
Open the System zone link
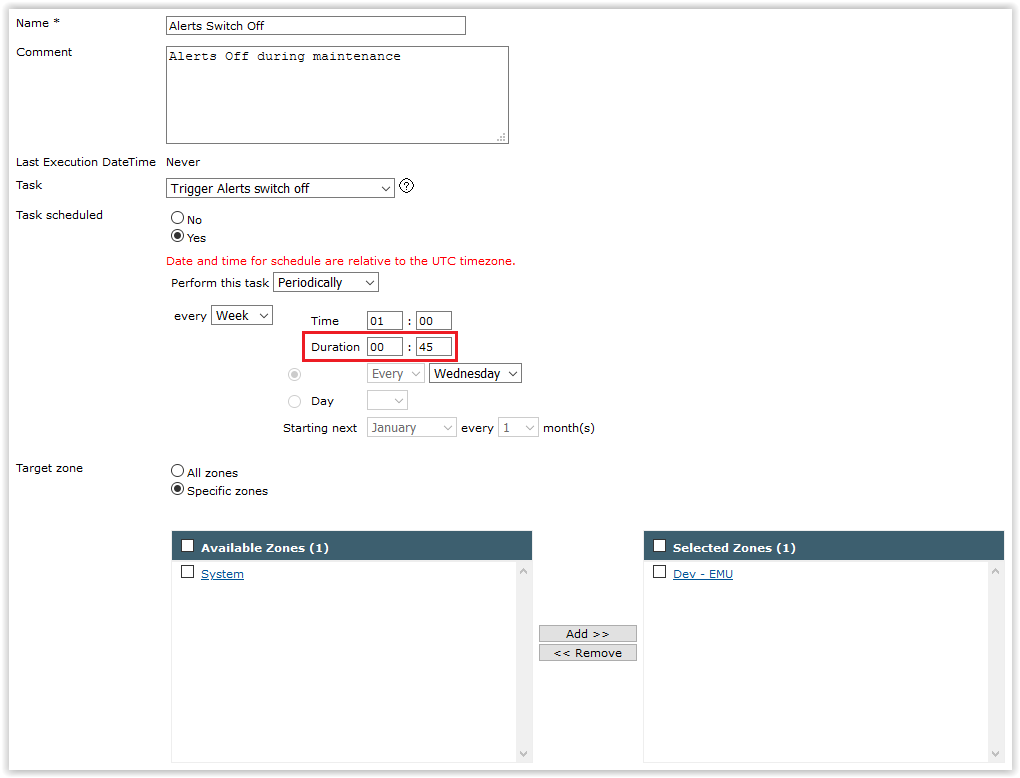222,574
